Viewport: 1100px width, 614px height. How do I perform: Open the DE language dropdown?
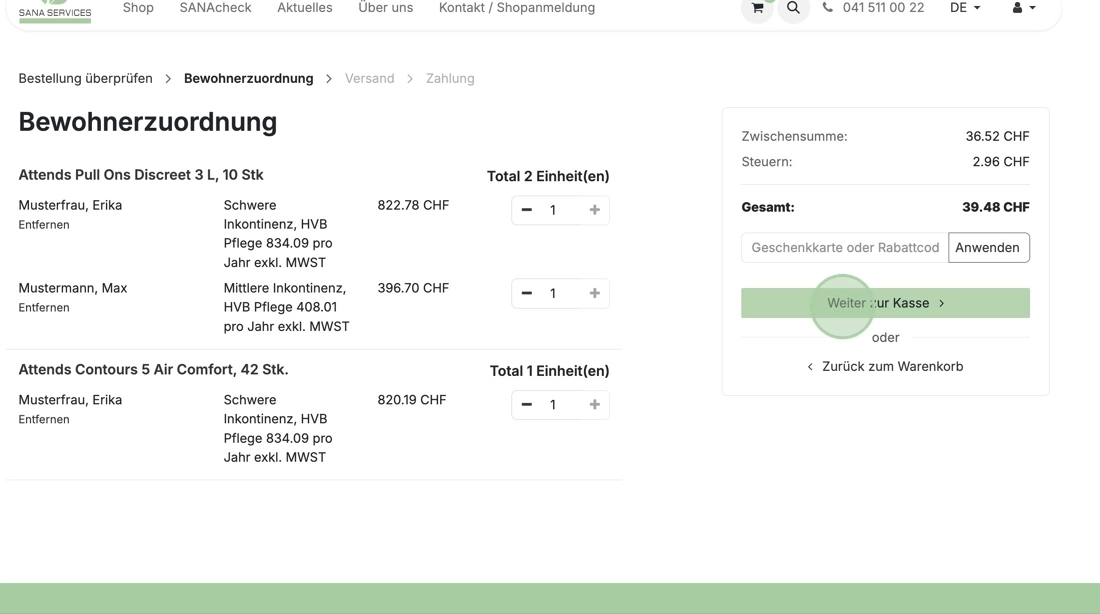(x=965, y=8)
